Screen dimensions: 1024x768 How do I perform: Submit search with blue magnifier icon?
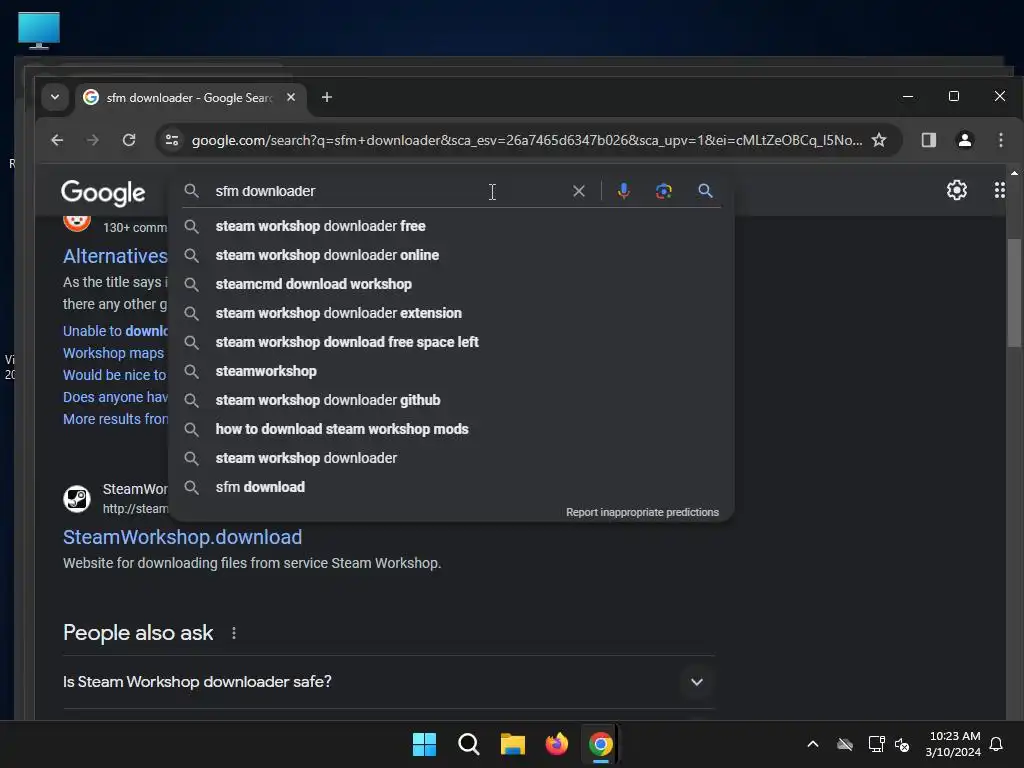pyautogui.click(x=705, y=191)
